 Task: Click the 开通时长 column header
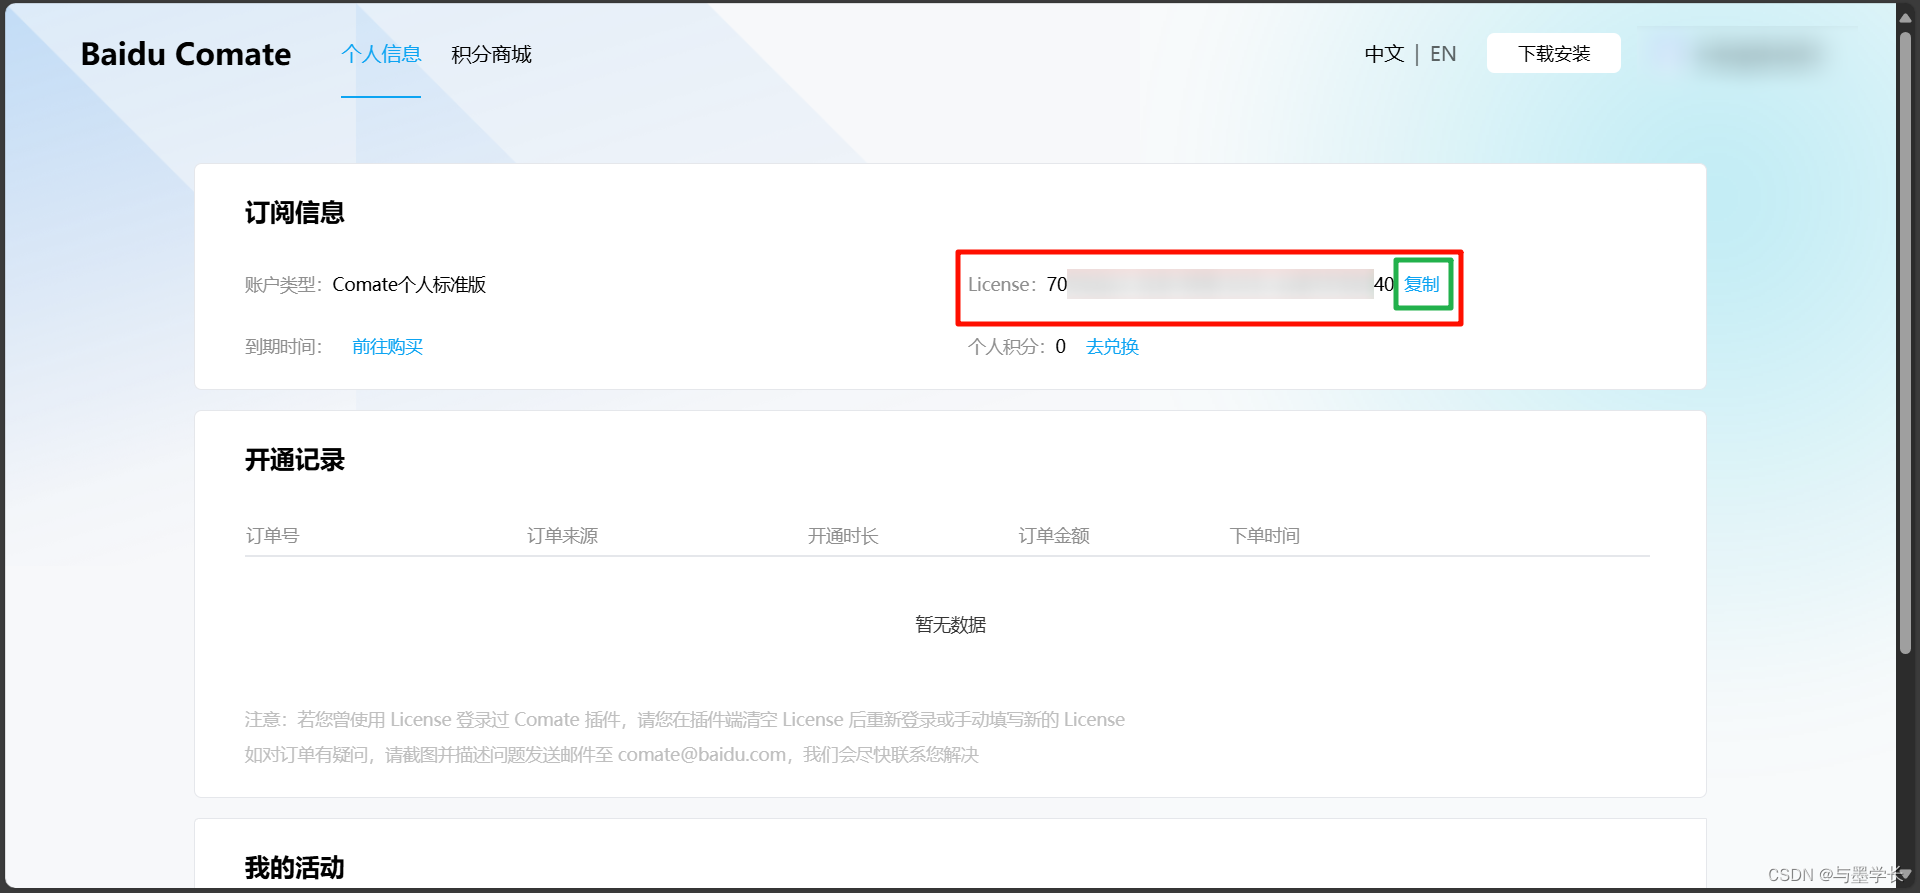coord(843,535)
